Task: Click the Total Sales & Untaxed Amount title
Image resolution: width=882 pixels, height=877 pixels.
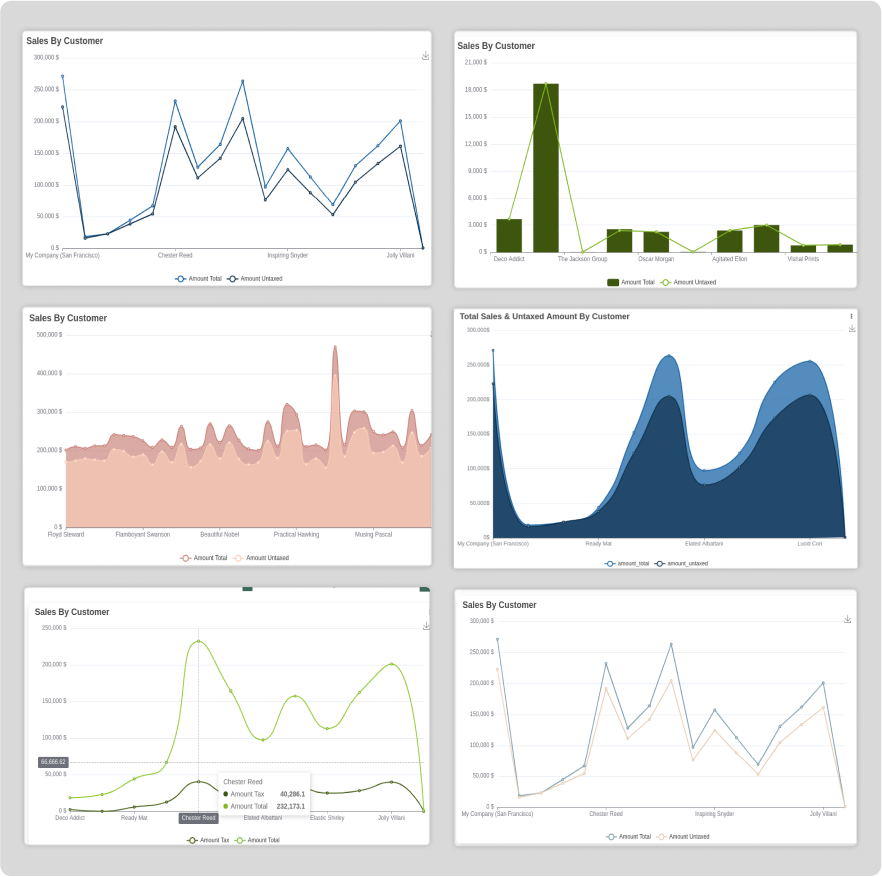Action: tap(544, 316)
